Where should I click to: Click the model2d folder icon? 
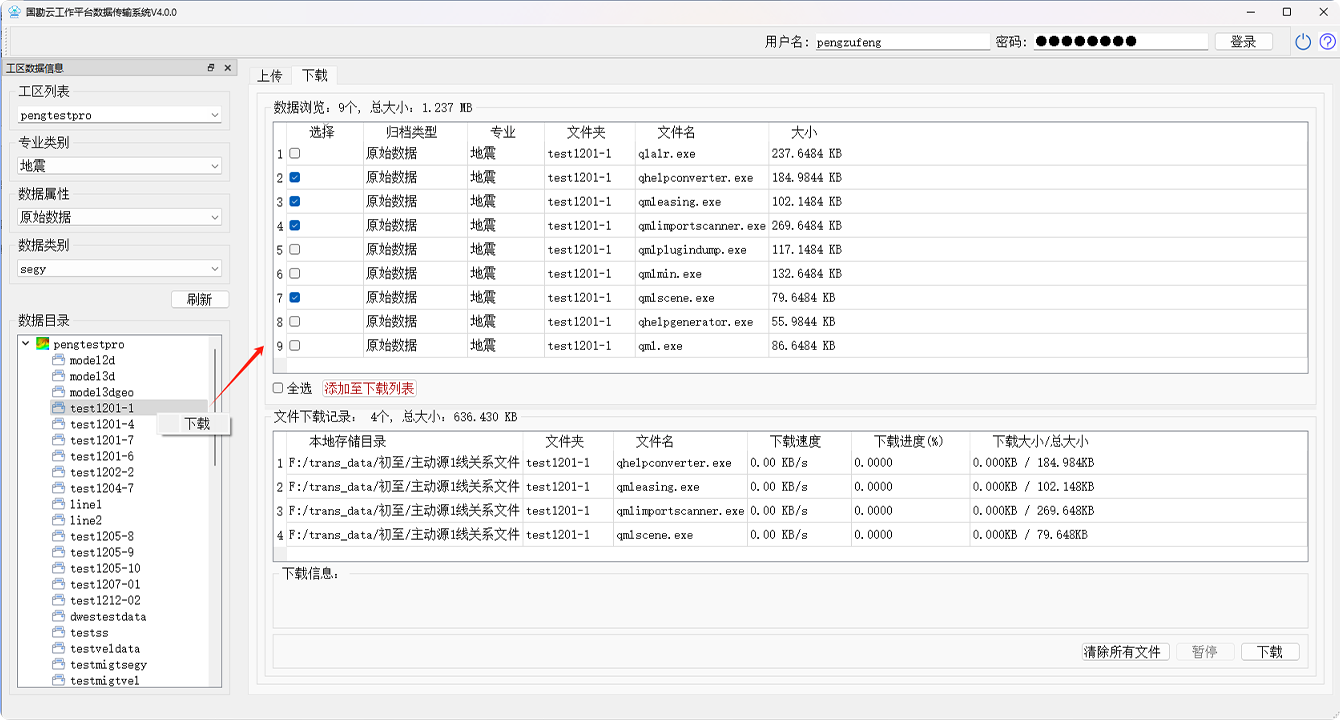coord(58,360)
